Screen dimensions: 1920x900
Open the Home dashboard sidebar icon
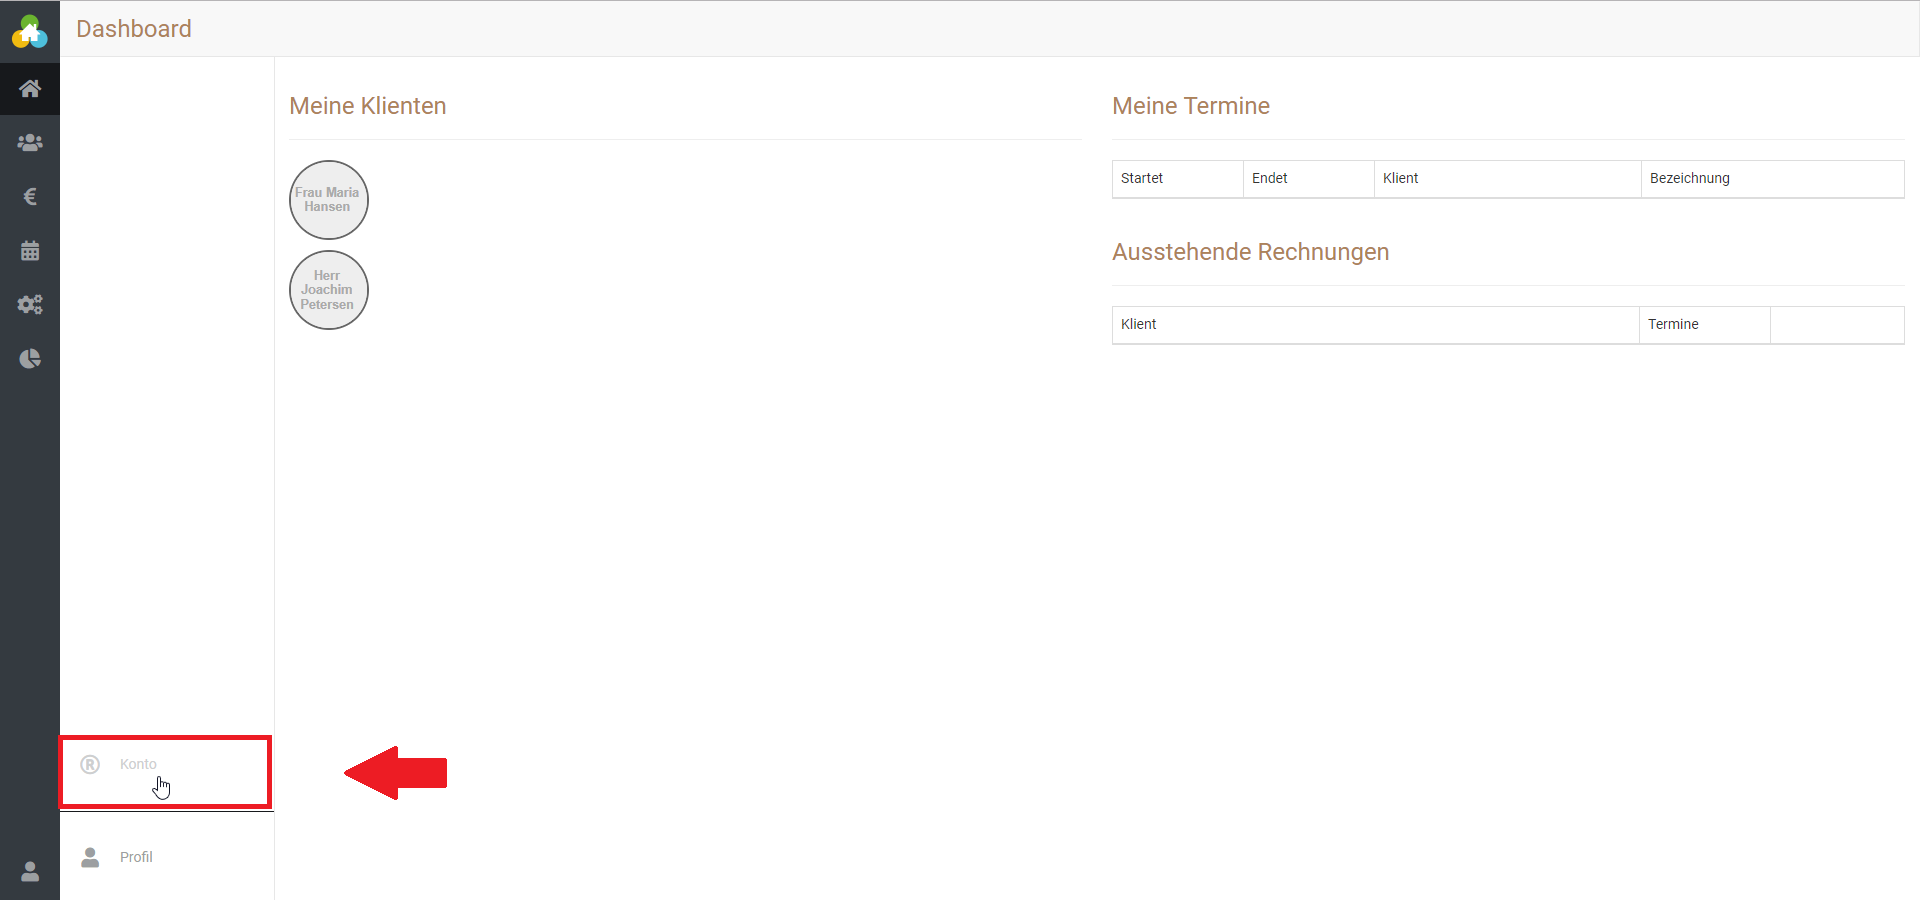pos(30,89)
